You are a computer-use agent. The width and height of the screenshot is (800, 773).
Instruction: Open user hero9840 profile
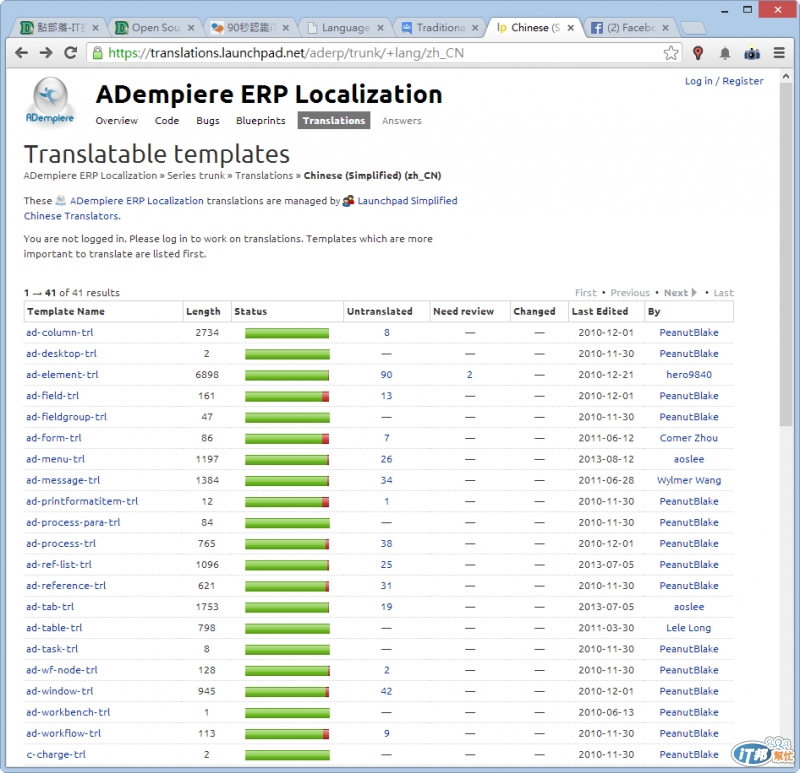(x=689, y=375)
